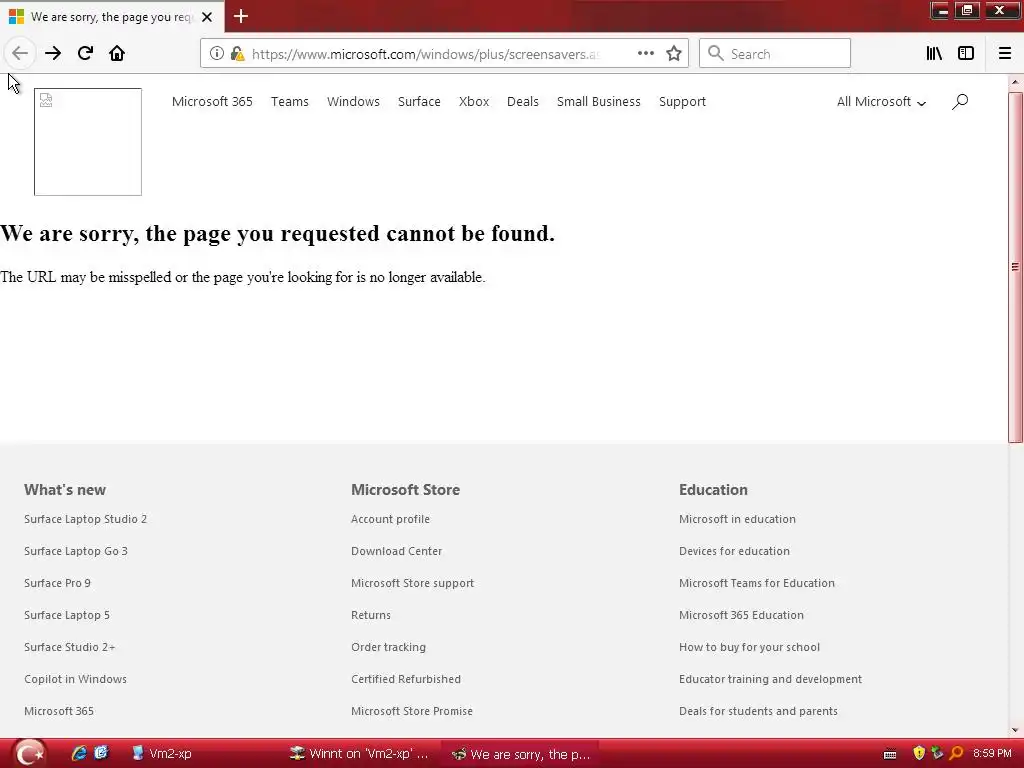
Task: Open a new tab with plus
Action: (241, 16)
